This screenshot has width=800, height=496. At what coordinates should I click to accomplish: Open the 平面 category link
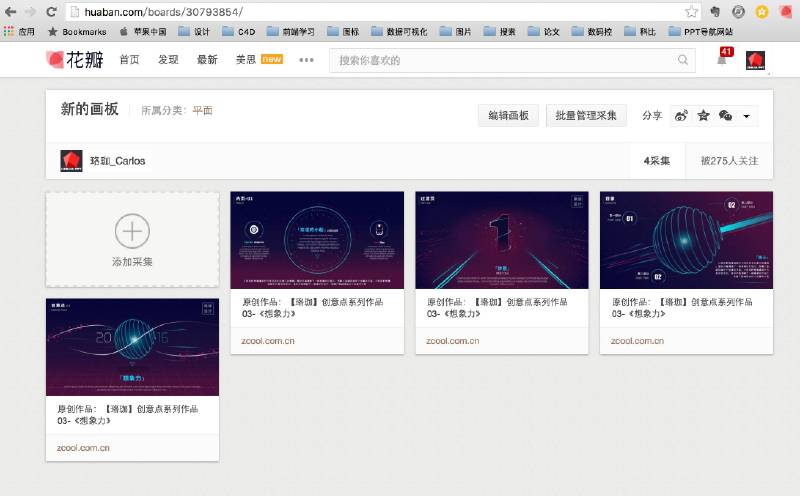pyautogui.click(x=203, y=110)
